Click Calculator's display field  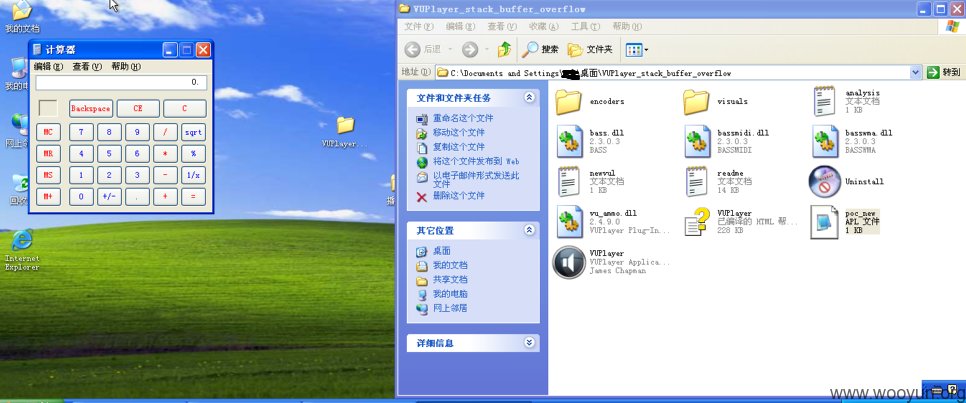point(121,83)
